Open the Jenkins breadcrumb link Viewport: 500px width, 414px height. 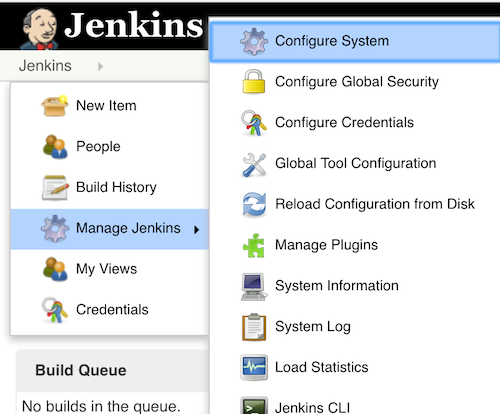pyautogui.click(x=45, y=65)
